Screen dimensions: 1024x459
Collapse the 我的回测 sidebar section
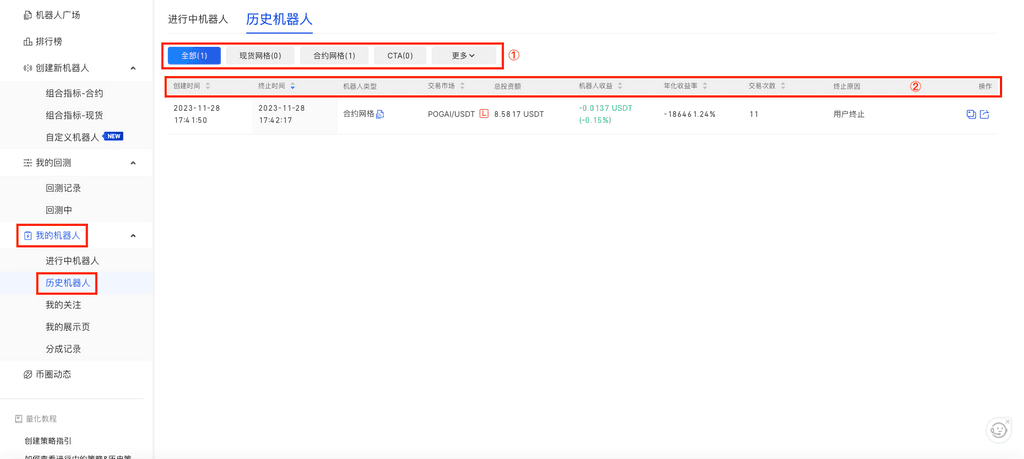point(133,163)
